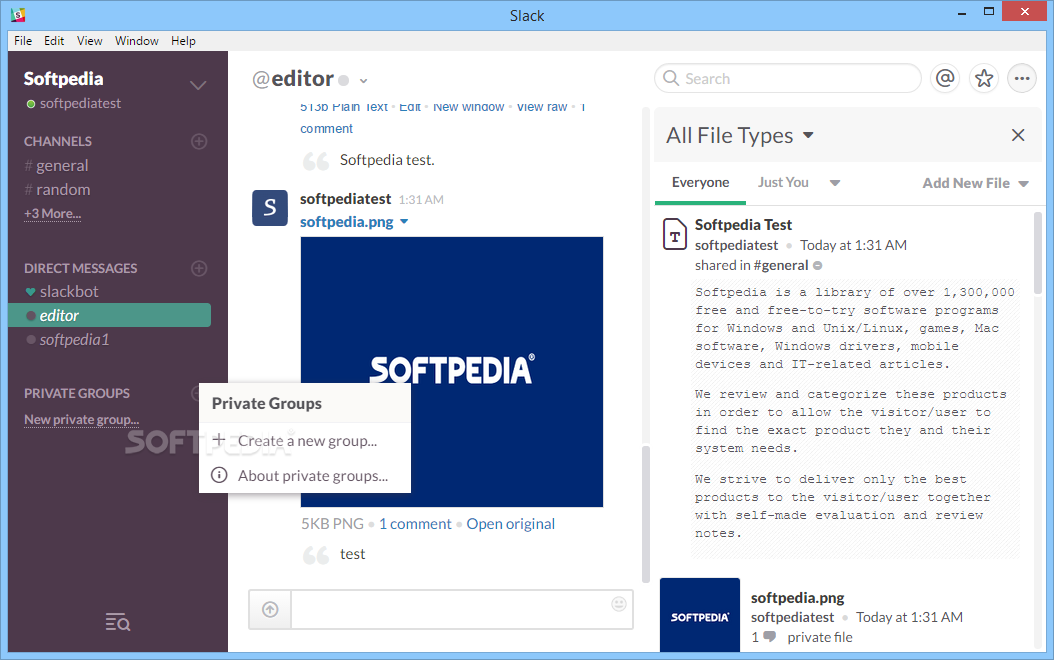Select Create a new group menu entry
1054x660 pixels.
coord(305,441)
